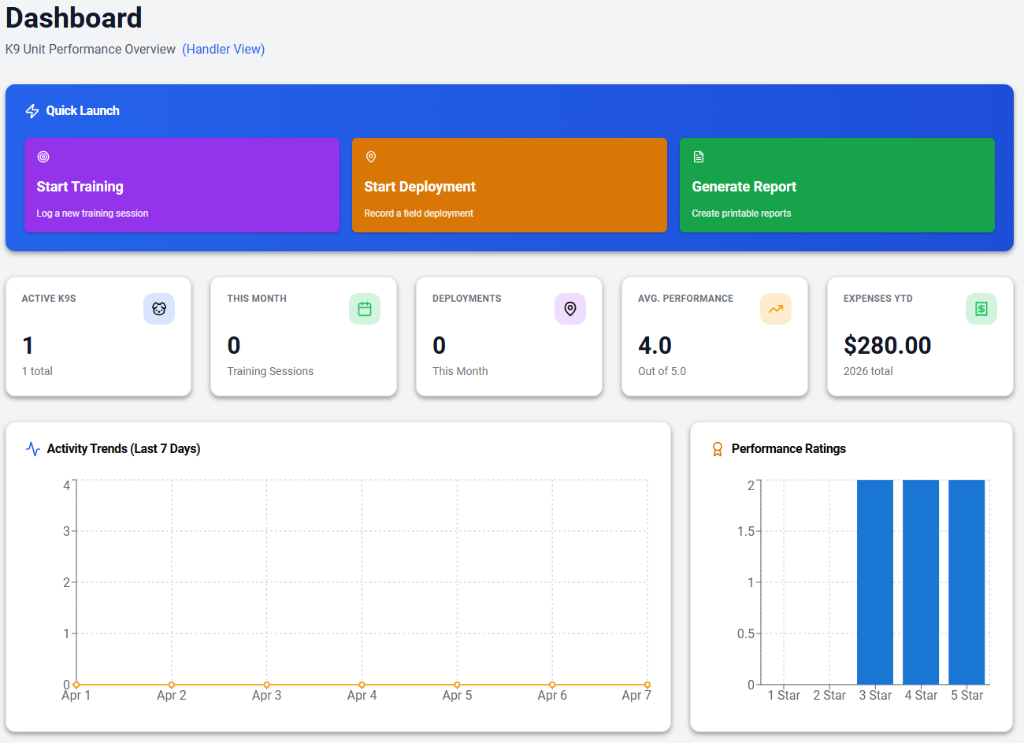Click the "THIS MONTH" card label
This screenshot has height=743, width=1024.
[257, 298]
